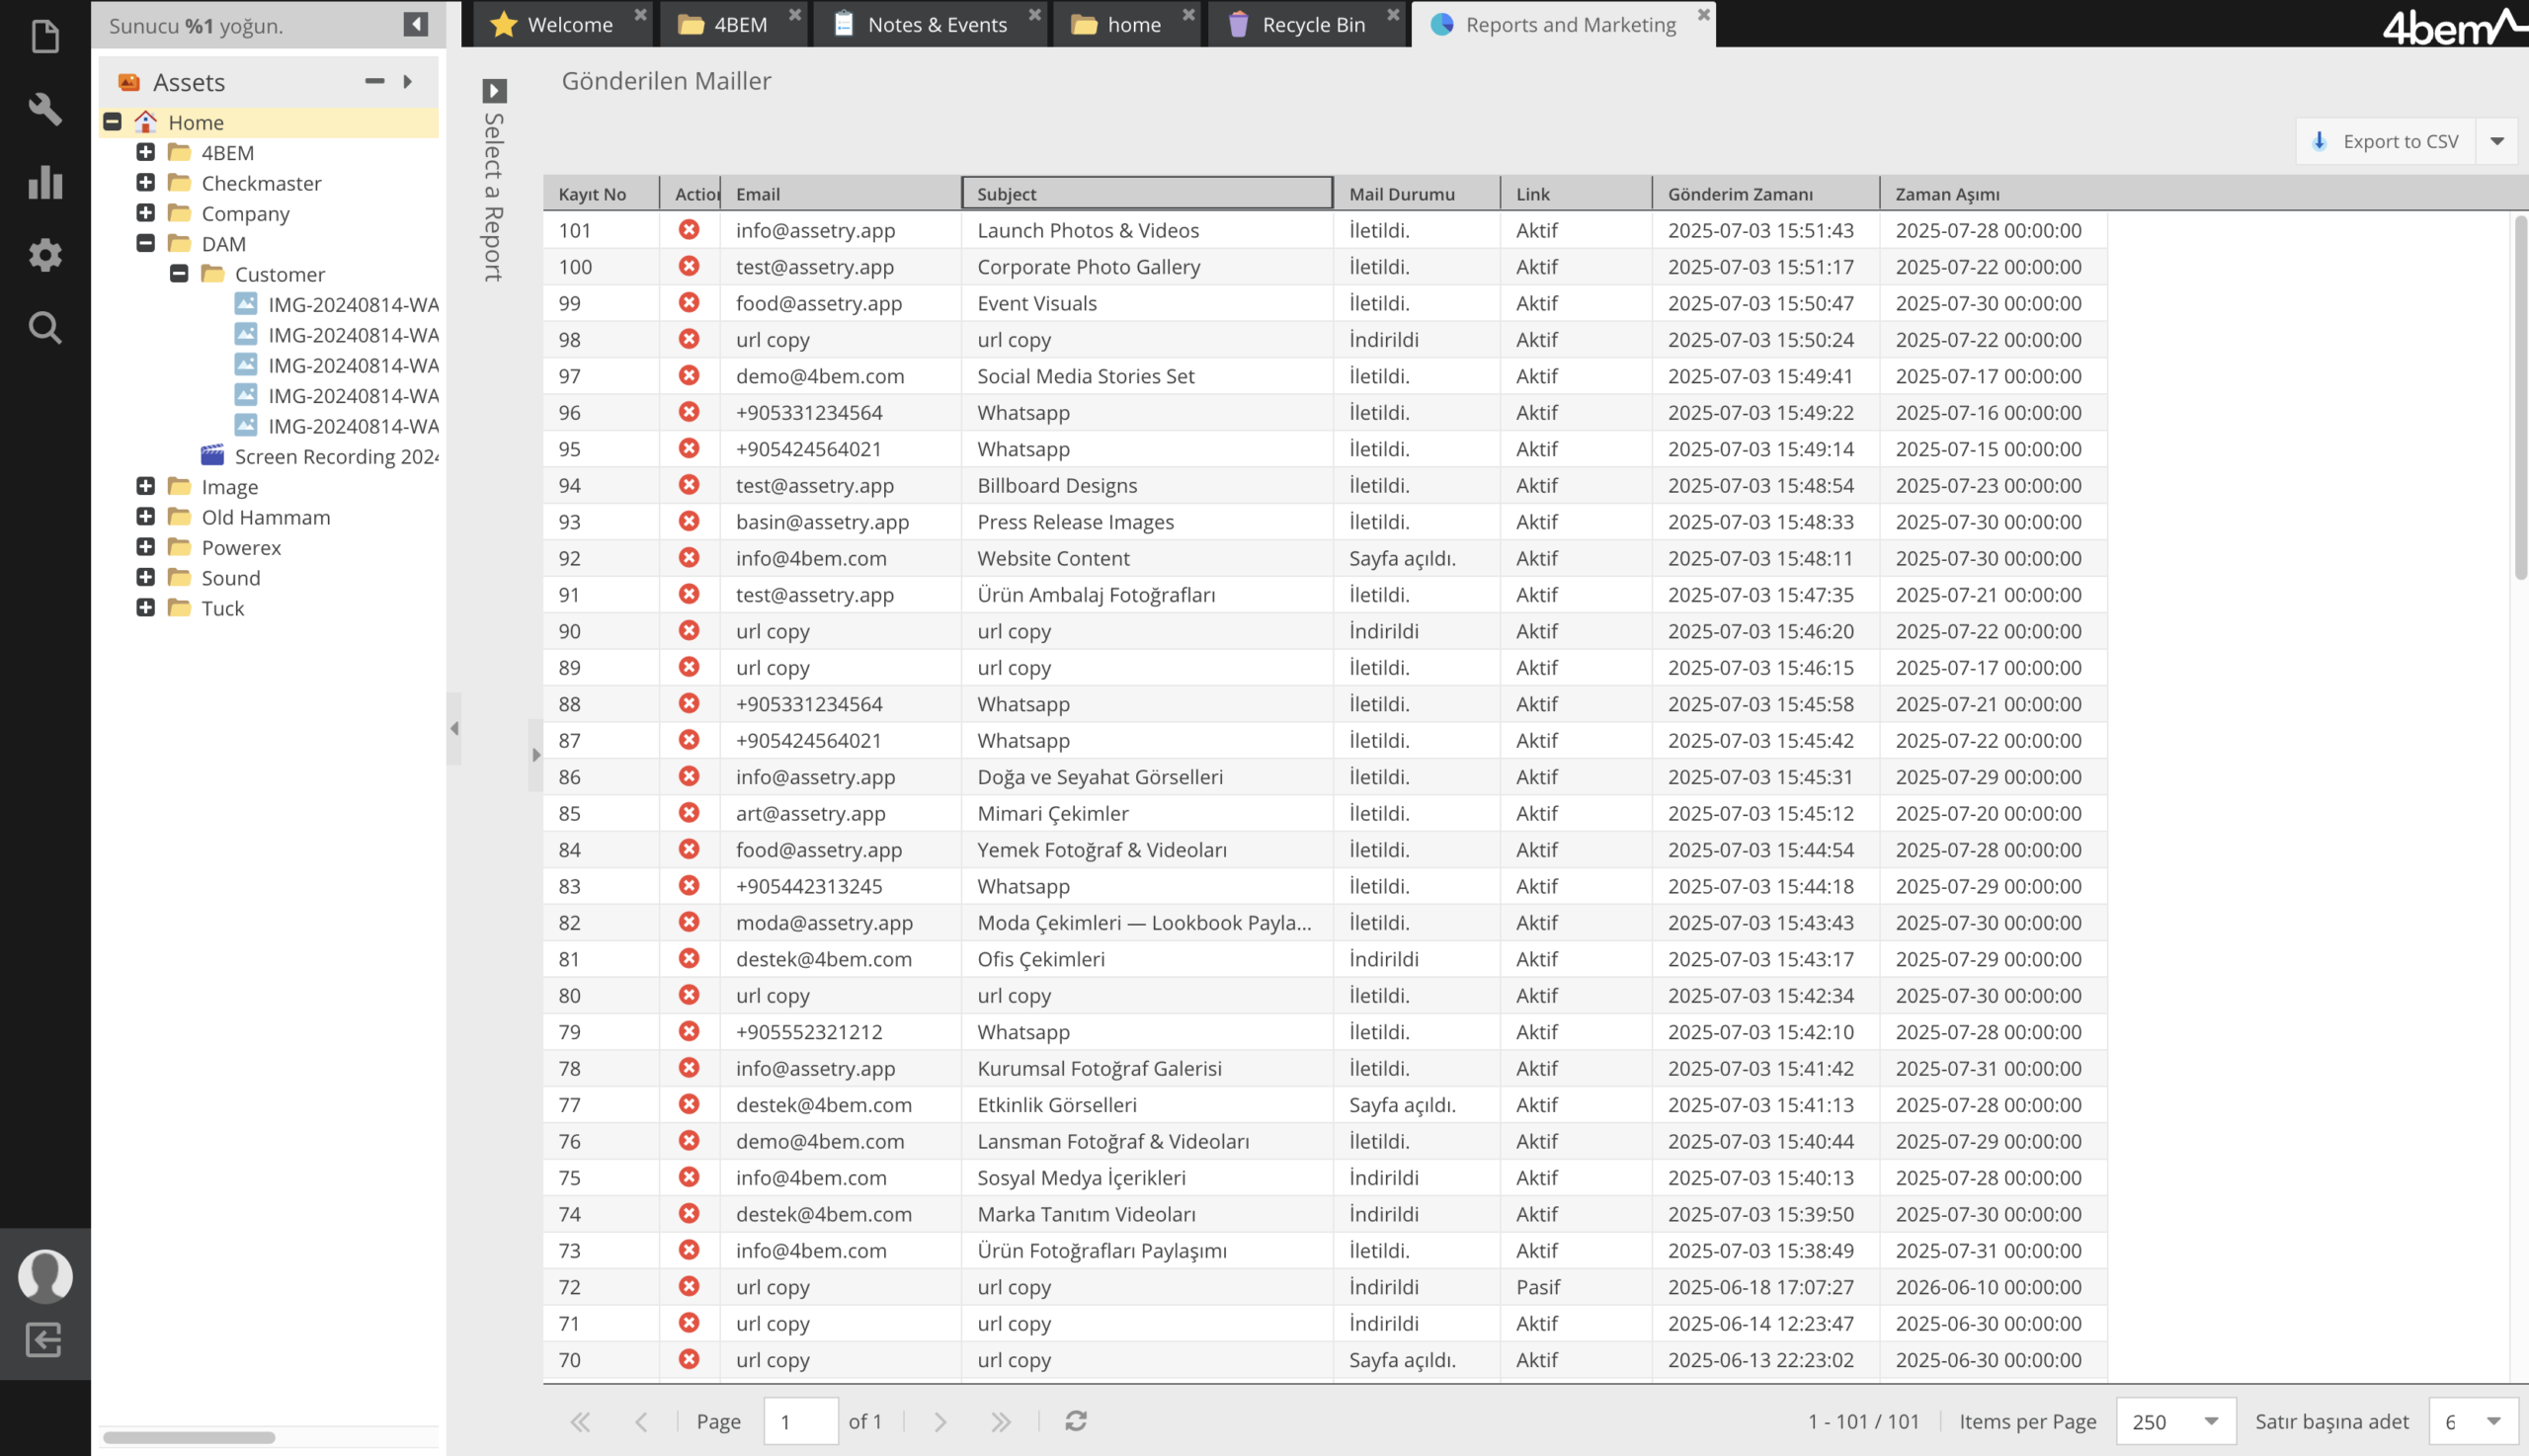The width and height of the screenshot is (2529, 1456).
Task: Open the Documents icon in left sidebar
Action: 45,37
